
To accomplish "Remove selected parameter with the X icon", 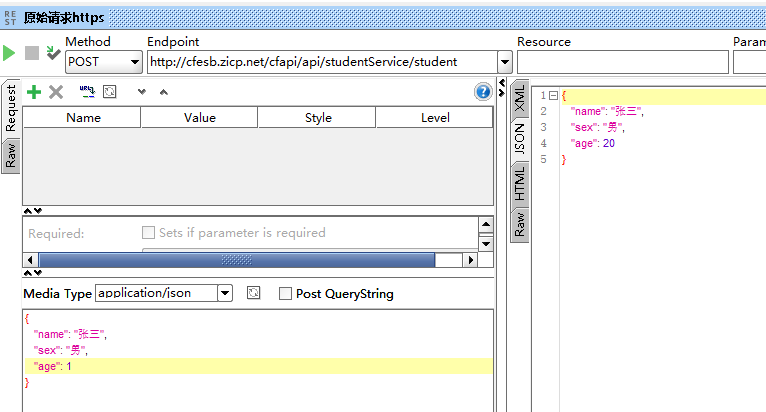I will pos(56,92).
